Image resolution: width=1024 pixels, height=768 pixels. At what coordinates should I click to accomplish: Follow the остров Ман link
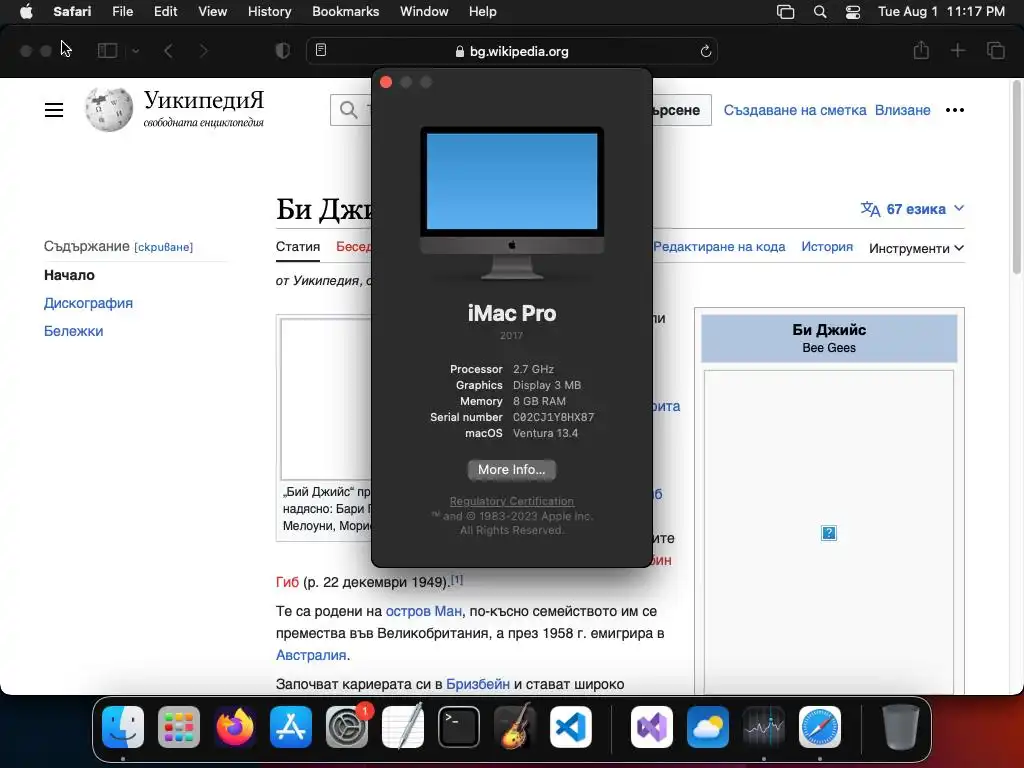pos(423,611)
